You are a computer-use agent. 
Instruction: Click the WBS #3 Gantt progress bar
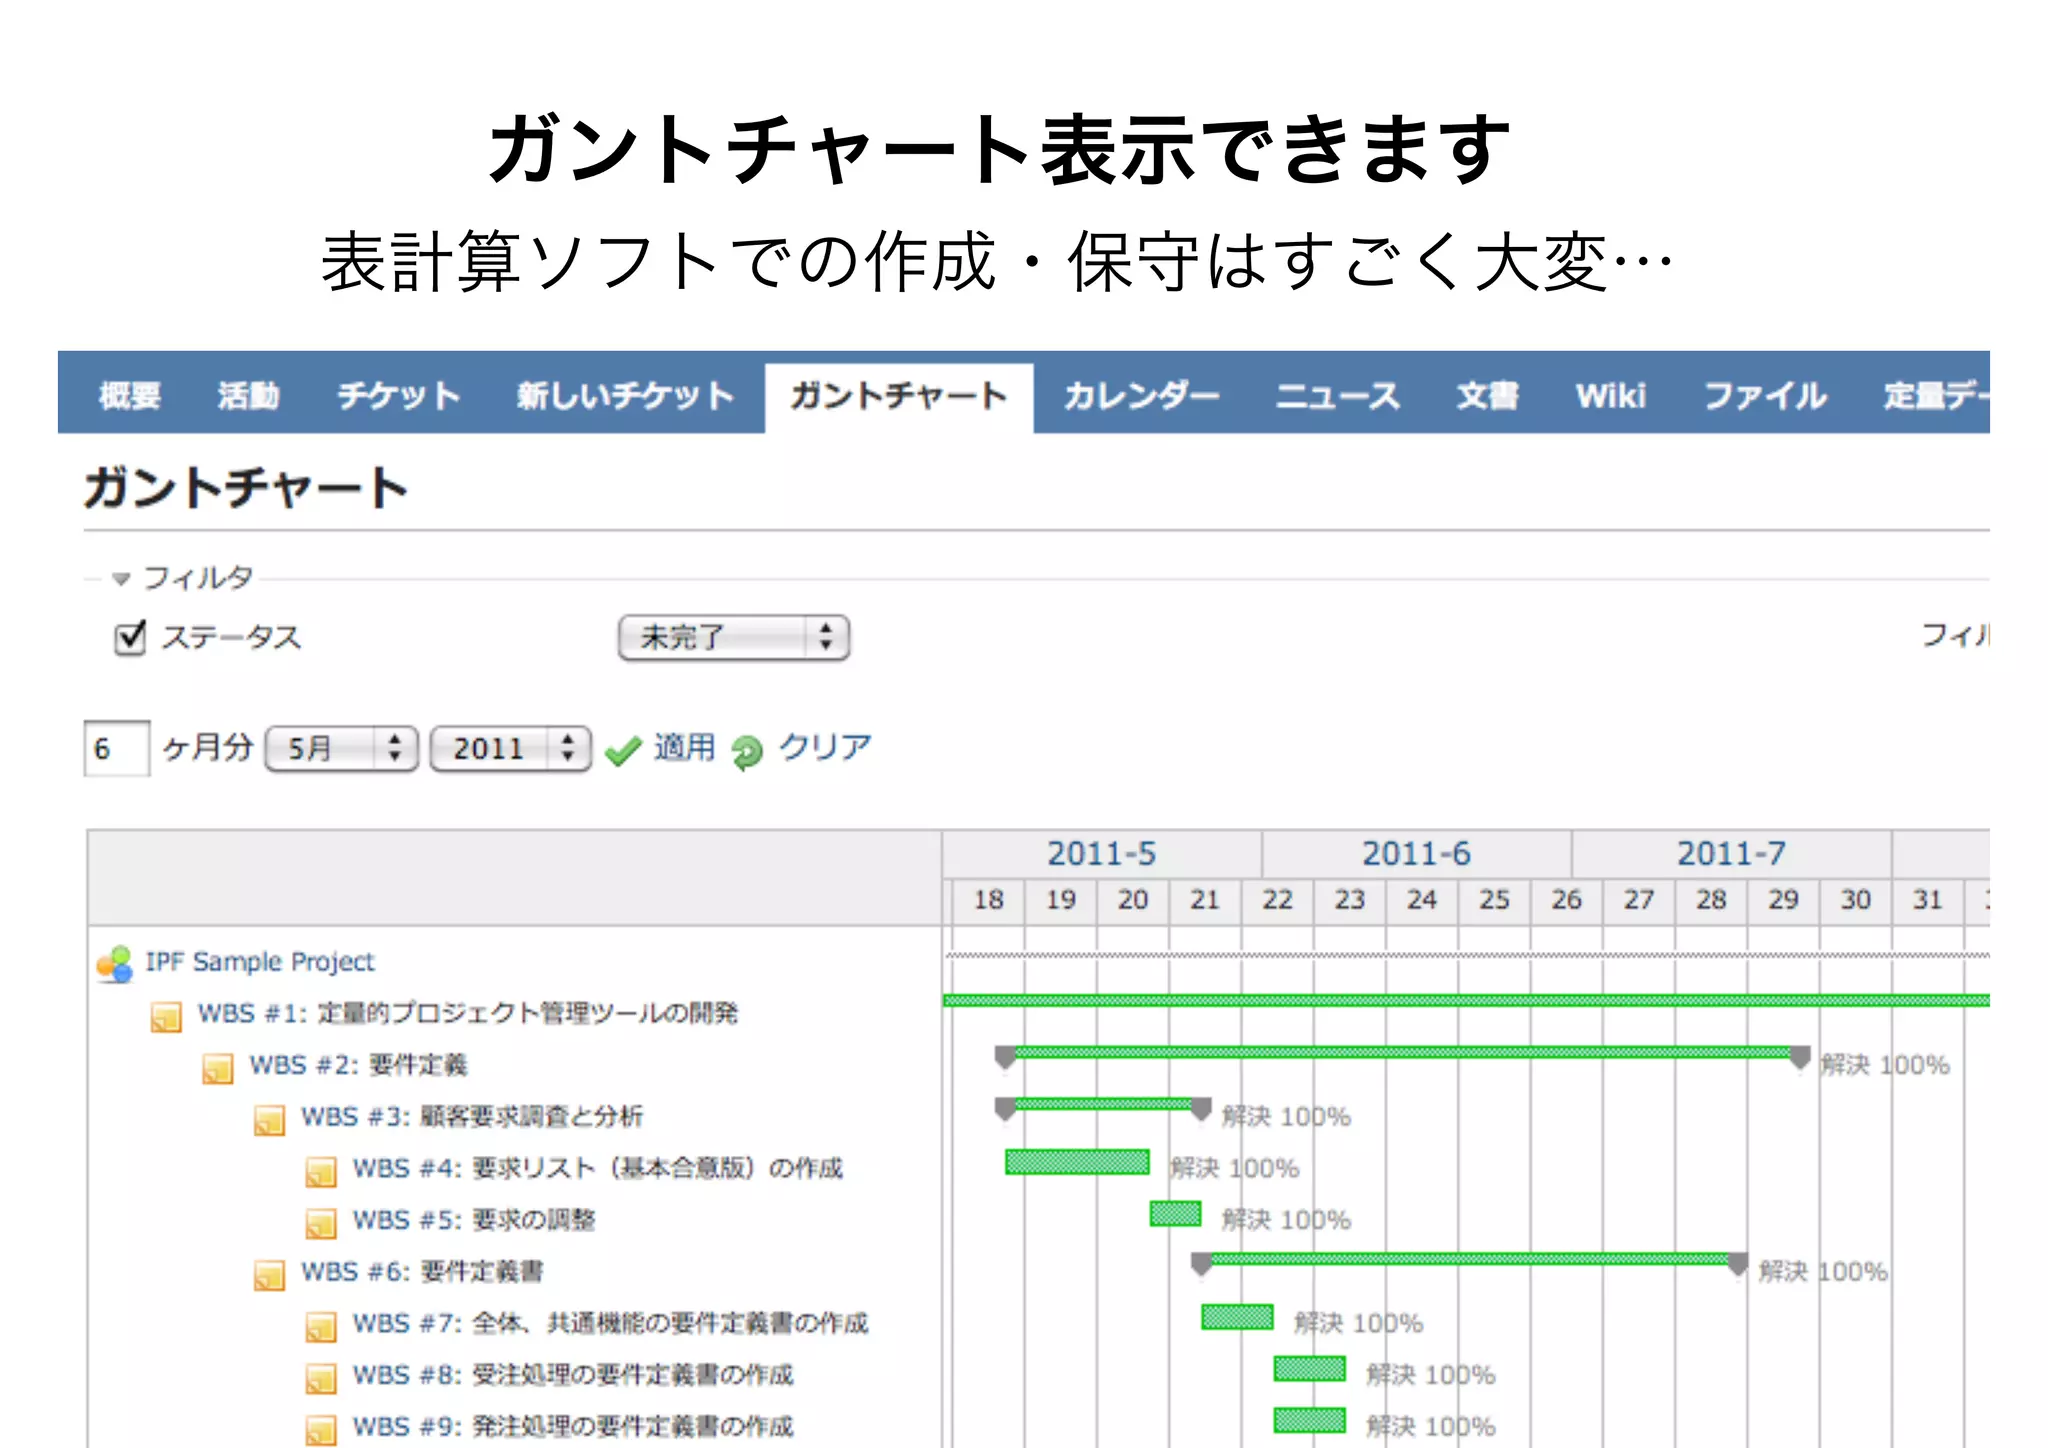tap(1103, 1105)
